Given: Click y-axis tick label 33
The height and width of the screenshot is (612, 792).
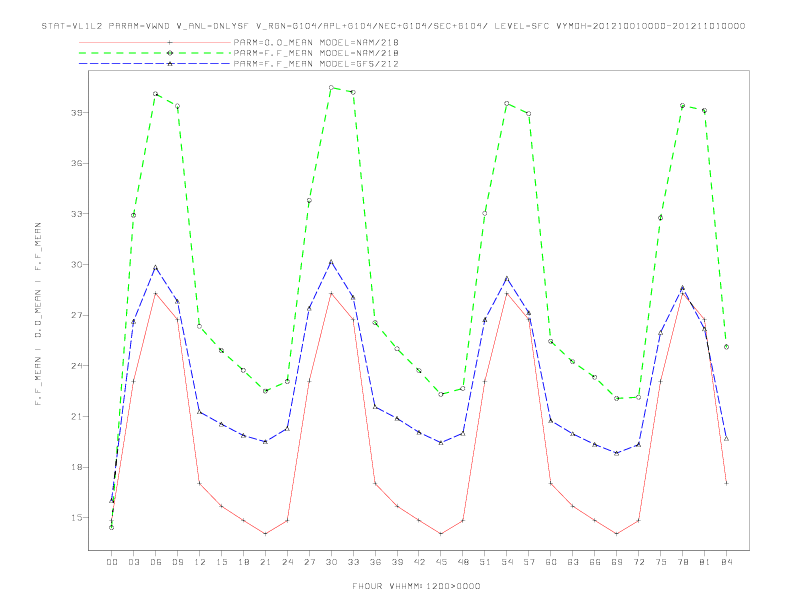Looking at the screenshot, I should 77,214.
